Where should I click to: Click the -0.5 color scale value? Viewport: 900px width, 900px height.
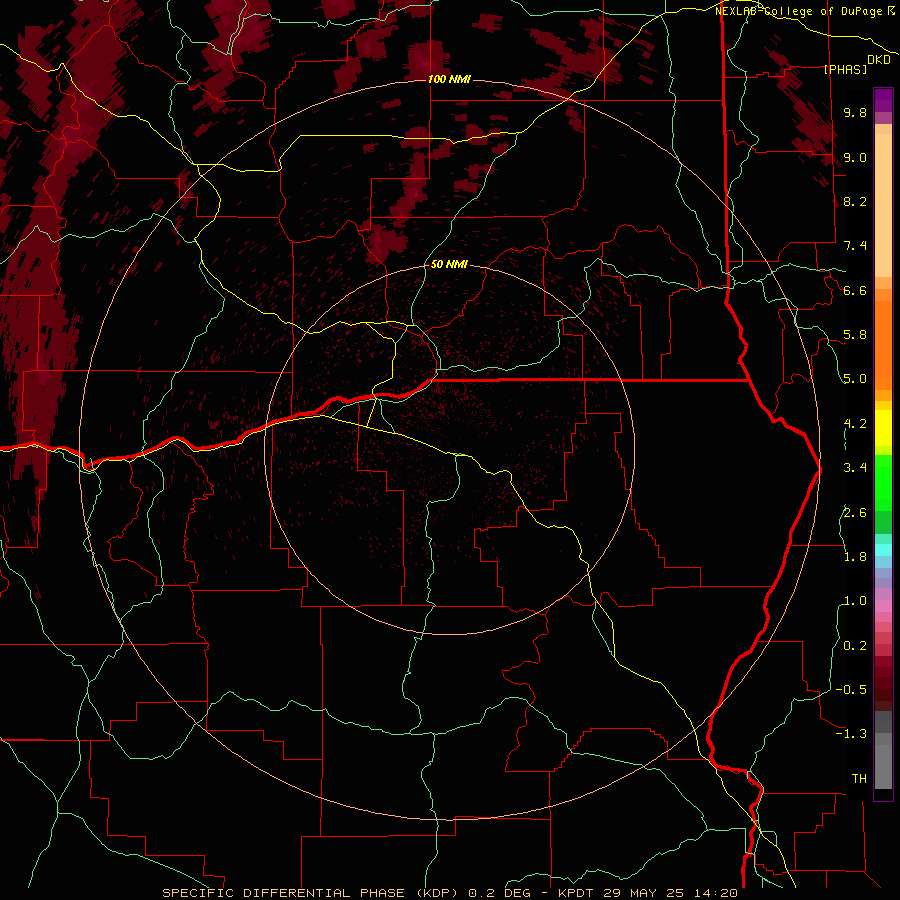[851, 690]
